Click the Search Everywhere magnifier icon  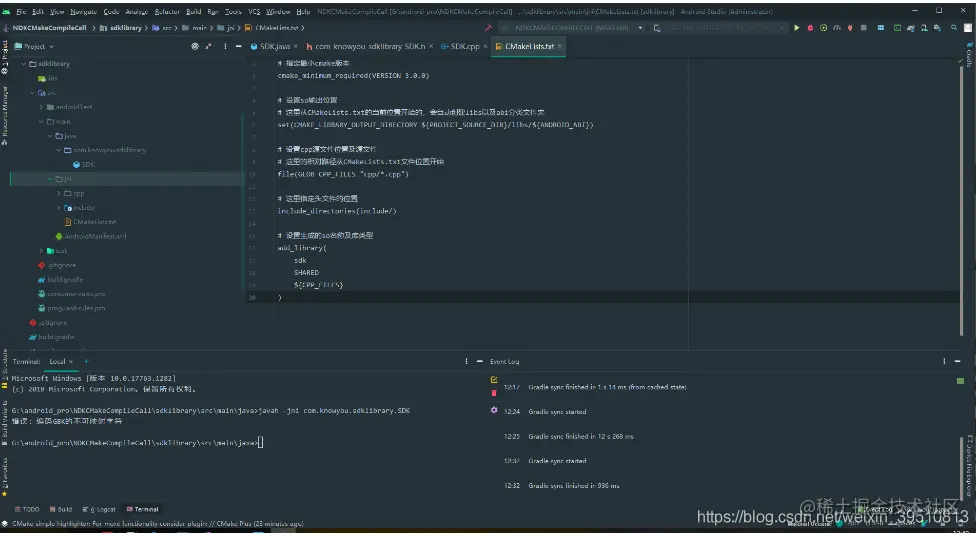954,28
